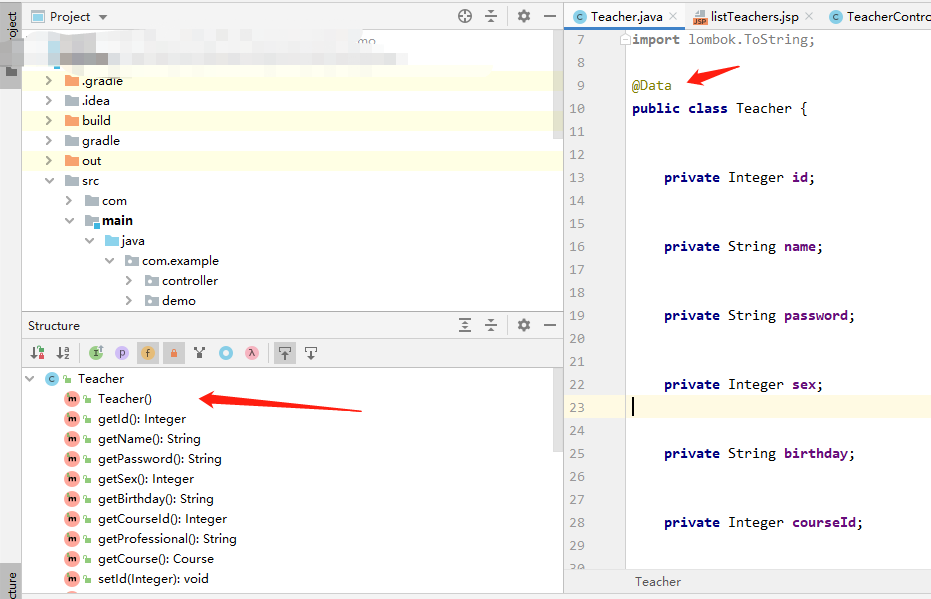Select the controller package in Project tree

pyautogui.click(x=190, y=280)
